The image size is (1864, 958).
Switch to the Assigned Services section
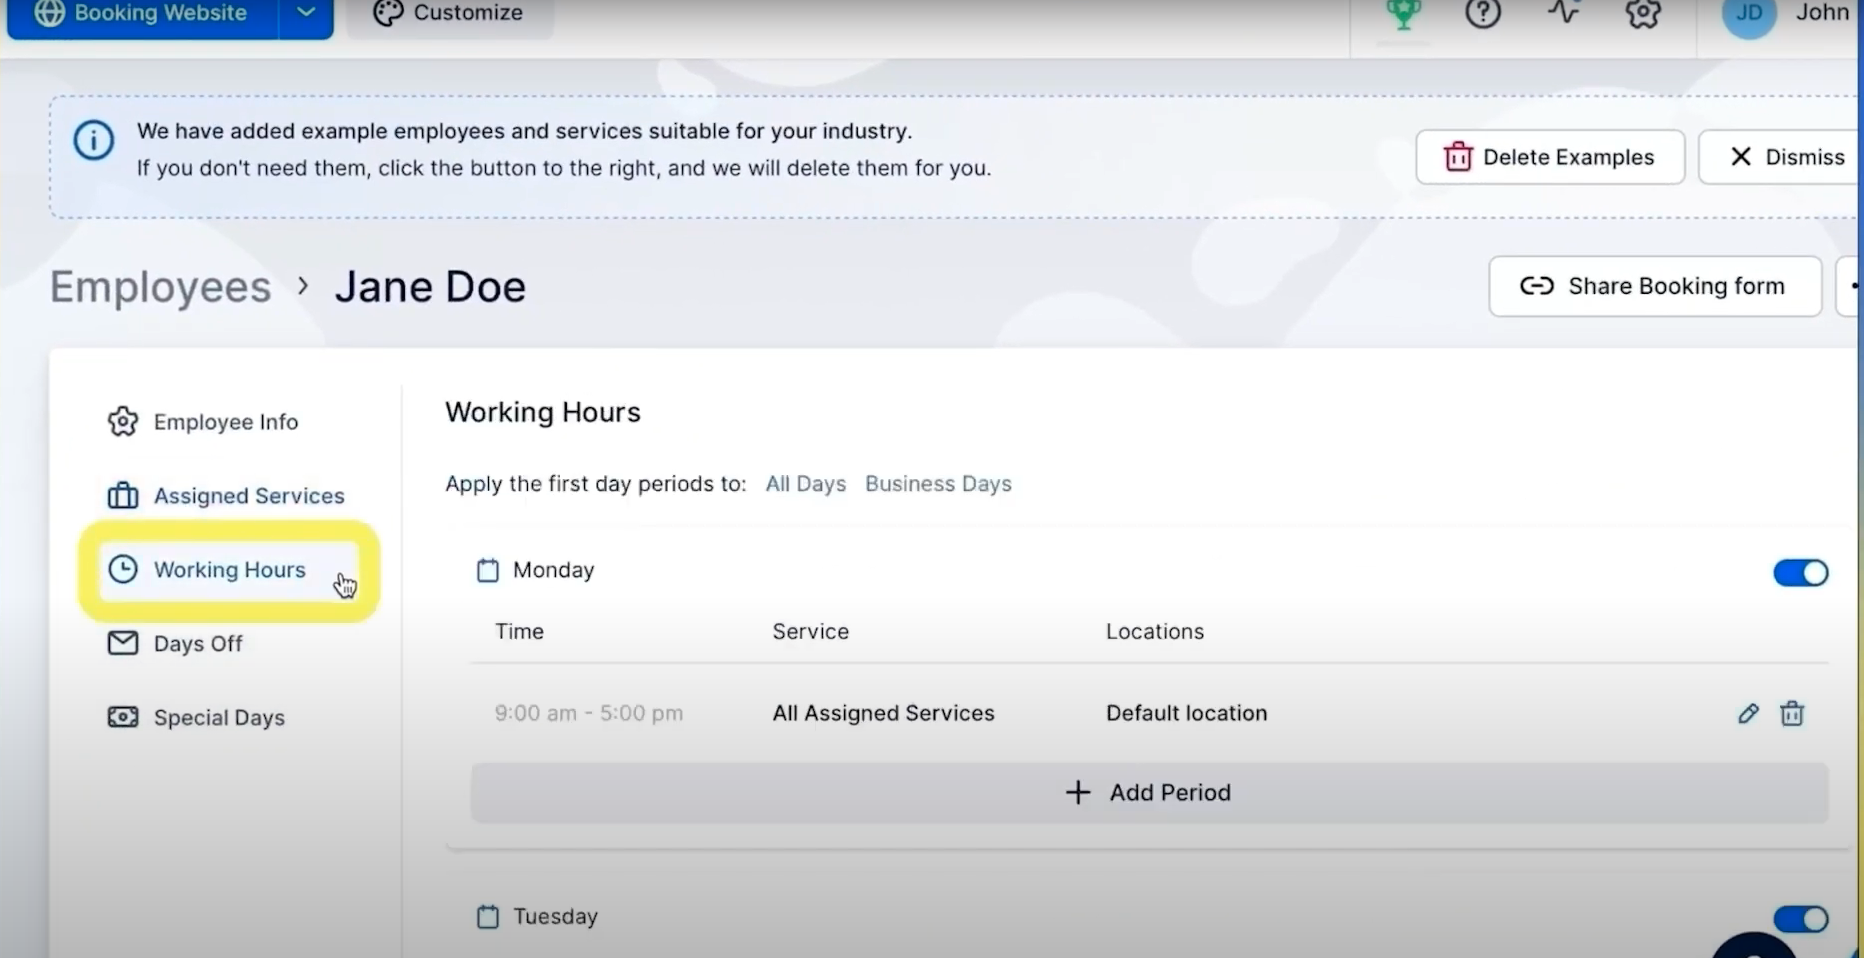pos(247,495)
